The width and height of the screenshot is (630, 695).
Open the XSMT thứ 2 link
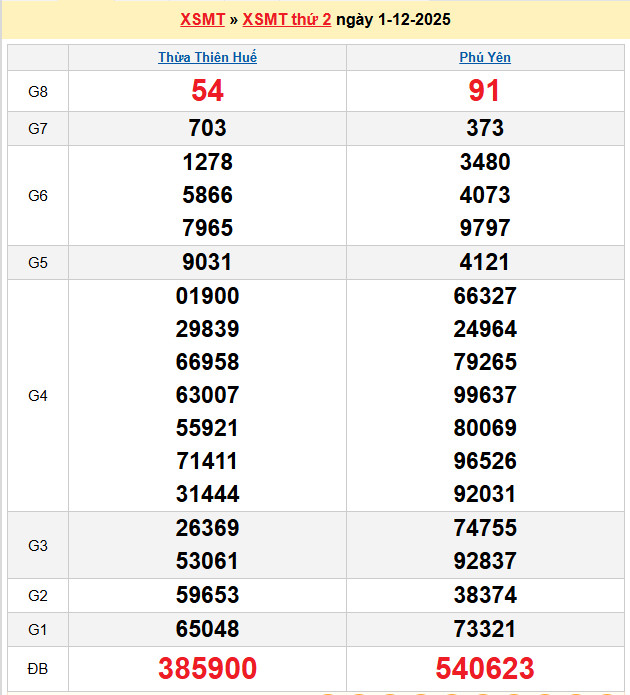point(286,20)
